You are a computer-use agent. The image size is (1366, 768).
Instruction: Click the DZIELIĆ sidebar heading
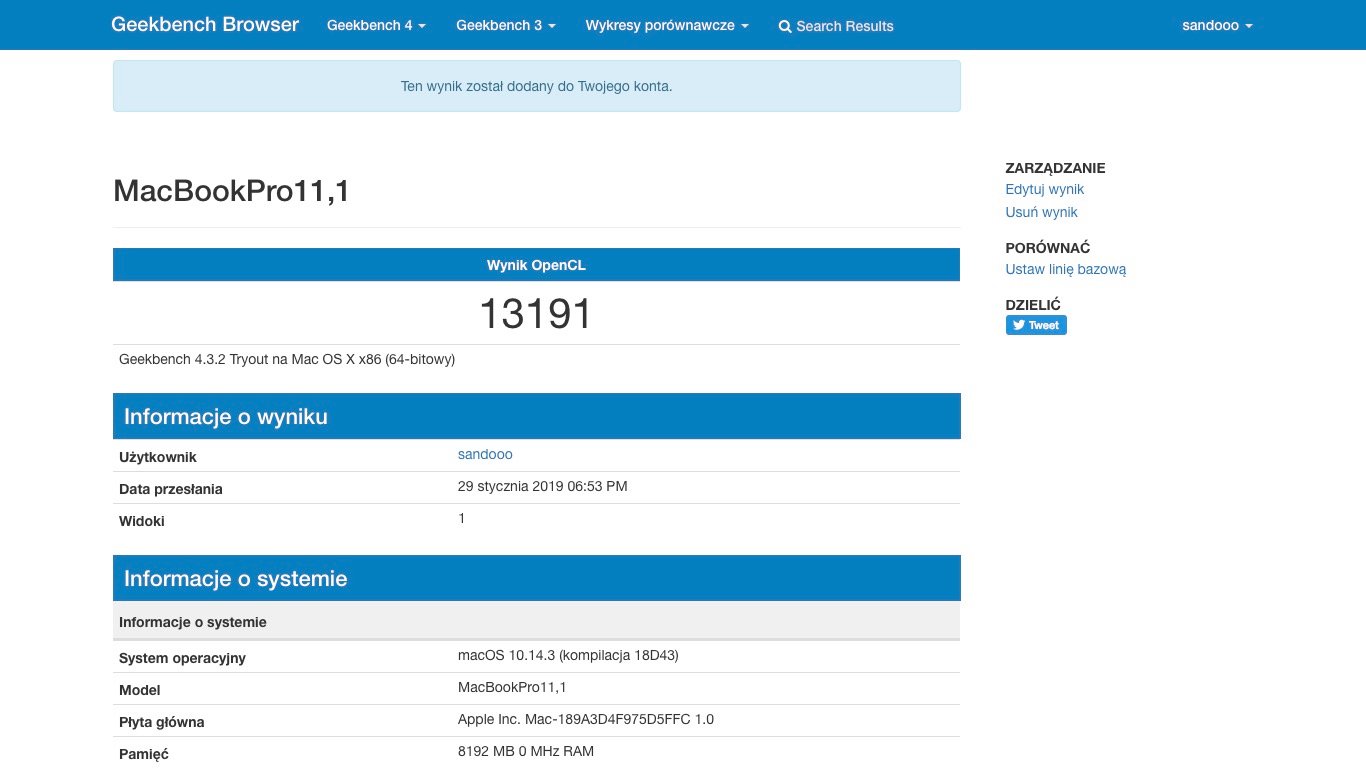tap(1033, 304)
